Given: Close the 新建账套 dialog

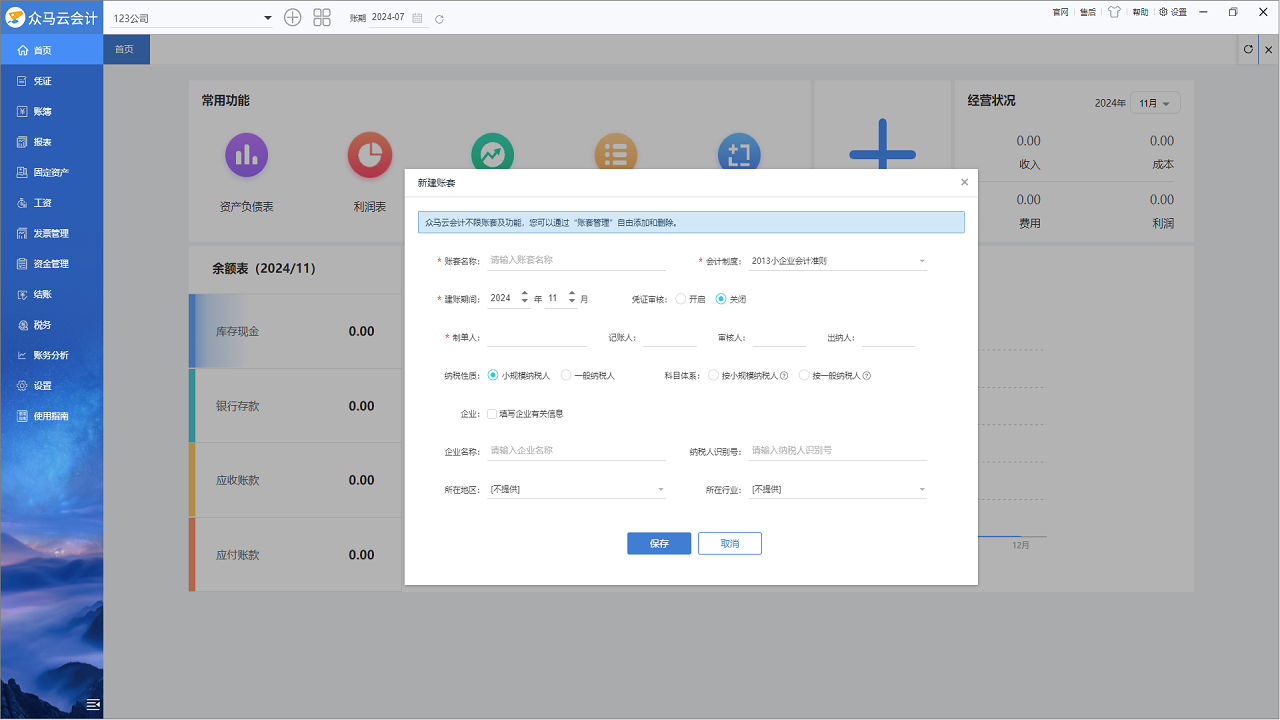Looking at the screenshot, I should [x=964, y=182].
